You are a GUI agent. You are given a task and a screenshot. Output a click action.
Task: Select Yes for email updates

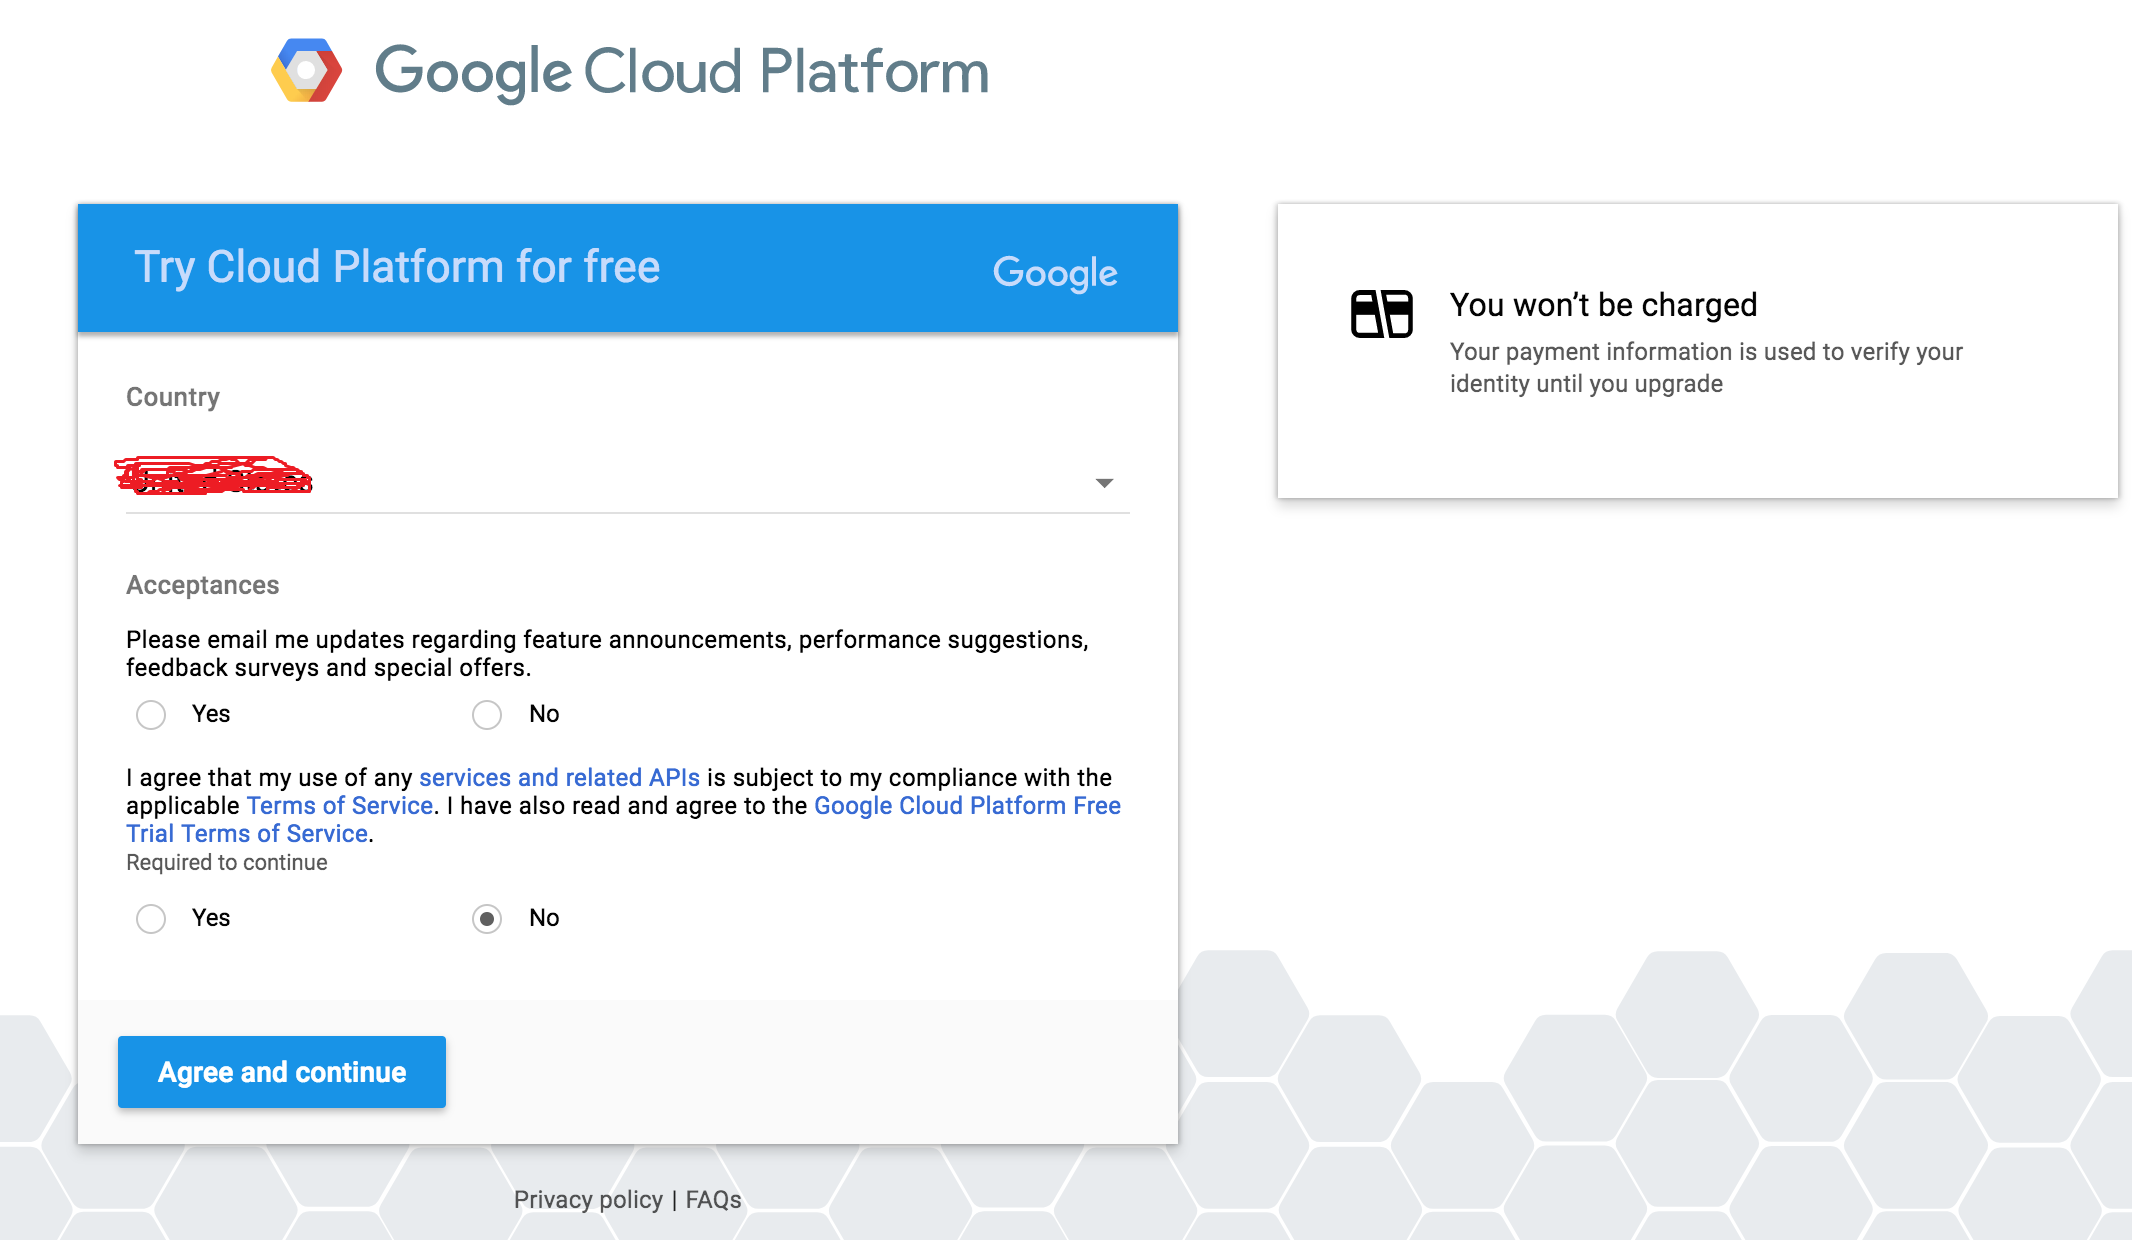(x=151, y=715)
